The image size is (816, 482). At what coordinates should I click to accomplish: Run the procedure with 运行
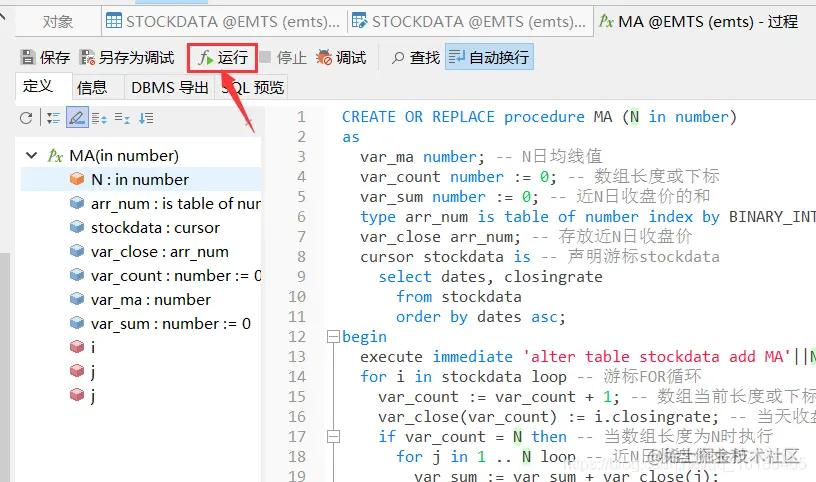tap(223, 57)
